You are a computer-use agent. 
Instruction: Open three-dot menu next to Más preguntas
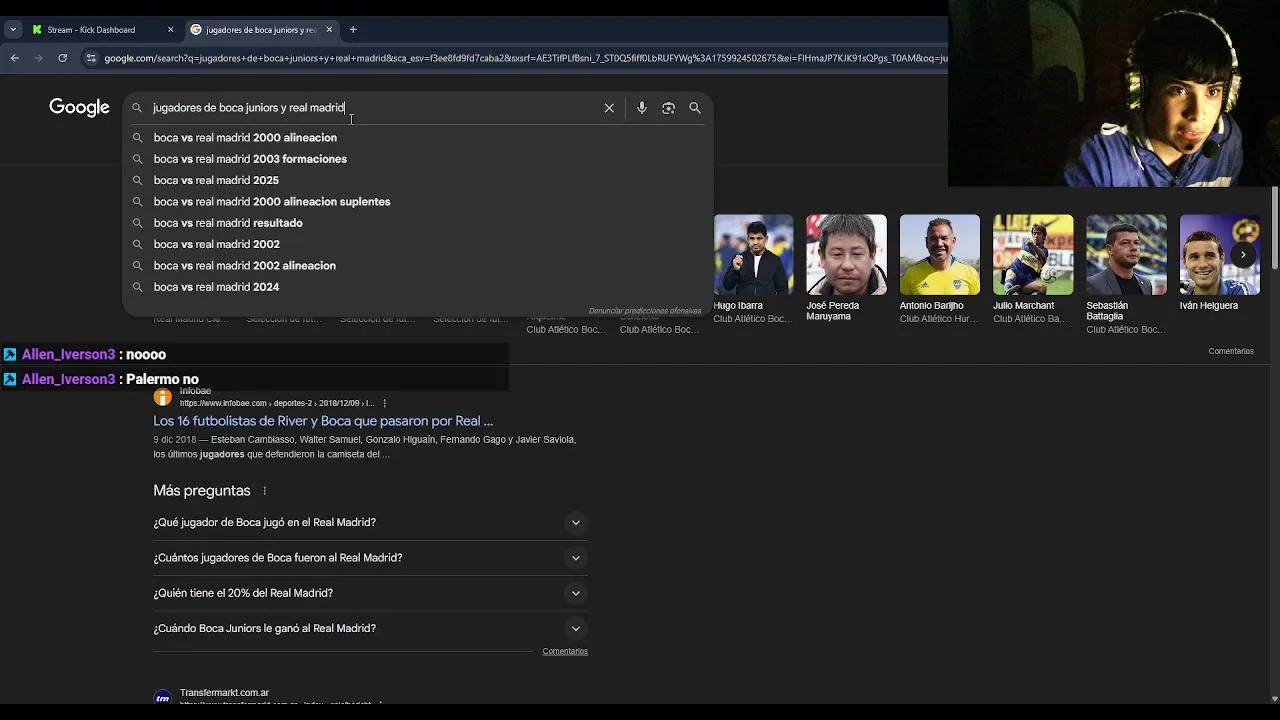[265, 491]
